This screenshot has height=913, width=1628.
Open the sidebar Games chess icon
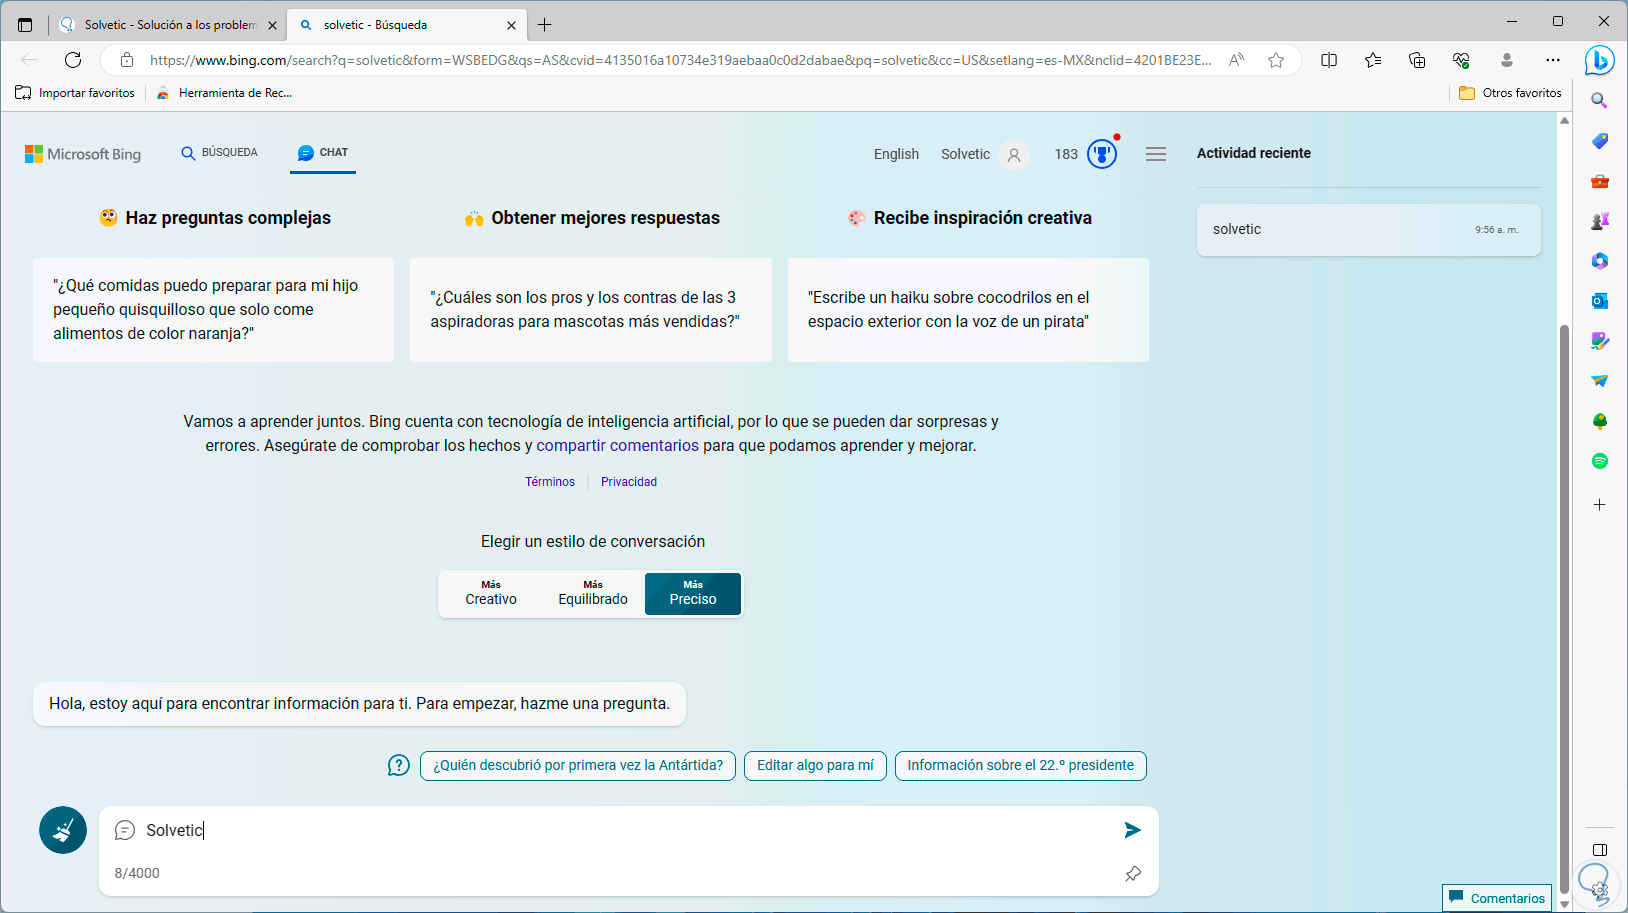click(1599, 221)
